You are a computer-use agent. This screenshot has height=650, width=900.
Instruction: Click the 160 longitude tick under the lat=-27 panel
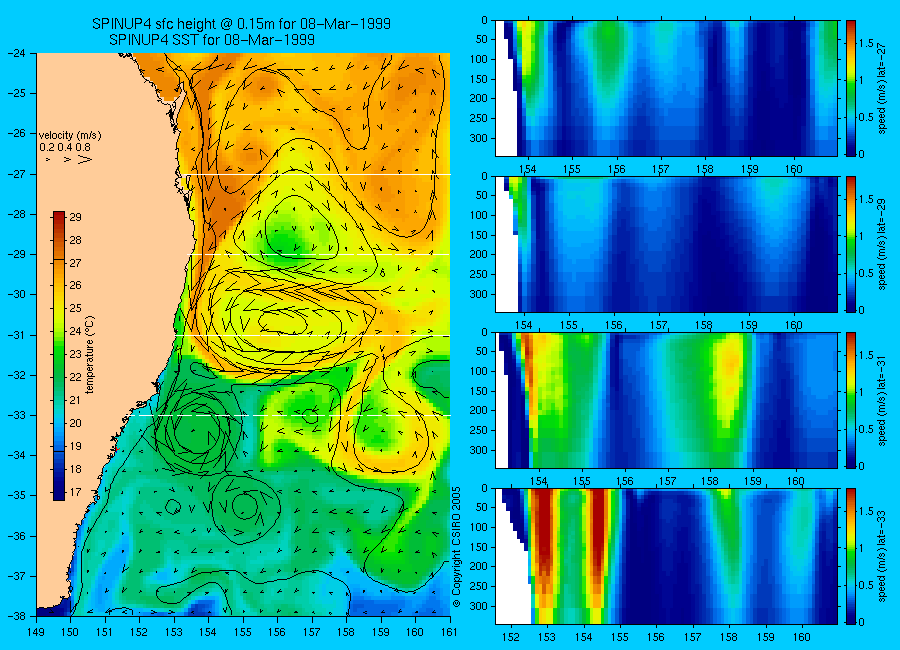(794, 169)
